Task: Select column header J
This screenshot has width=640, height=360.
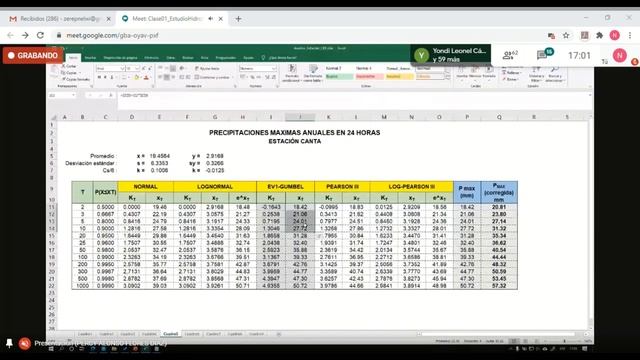Action: pos(300,117)
